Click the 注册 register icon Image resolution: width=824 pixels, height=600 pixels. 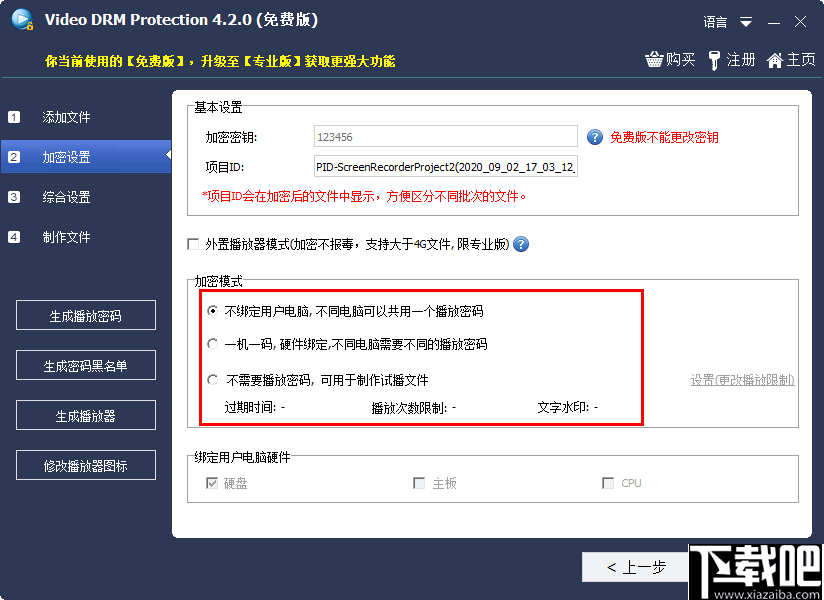[x=716, y=60]
